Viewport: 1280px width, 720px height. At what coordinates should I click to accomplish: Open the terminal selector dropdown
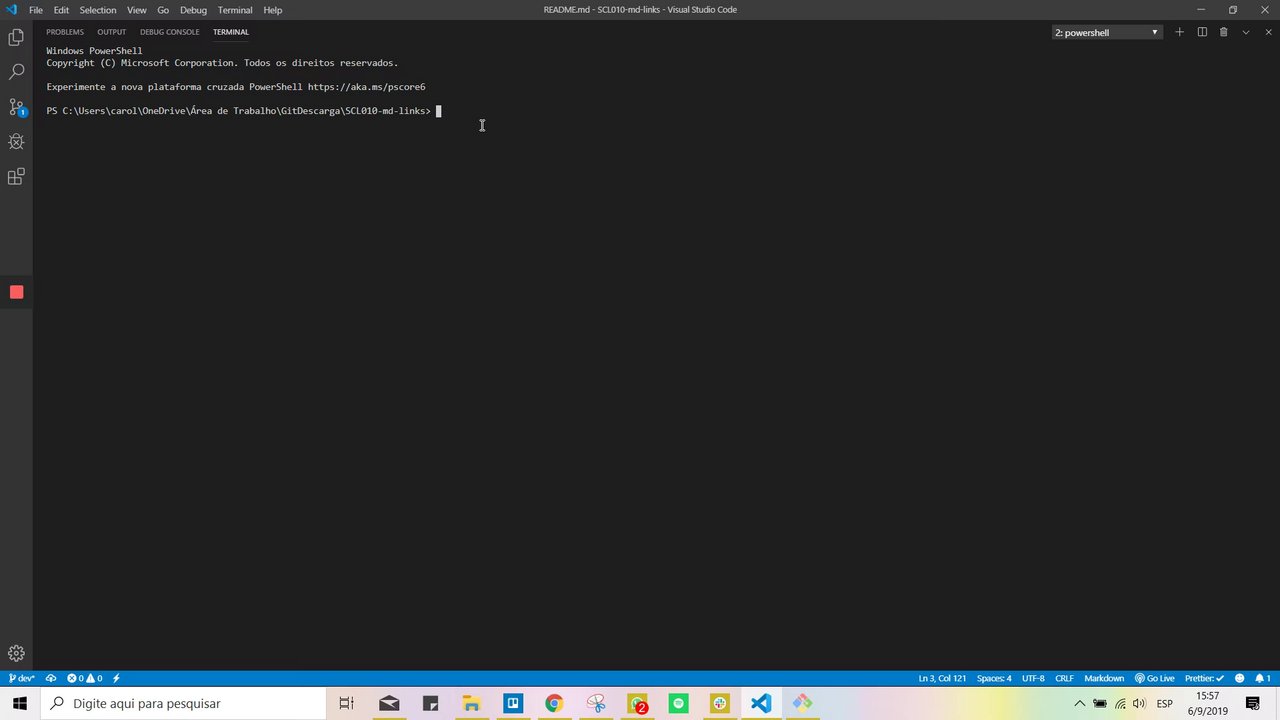pyautogui.click(x=1107, y=32)
